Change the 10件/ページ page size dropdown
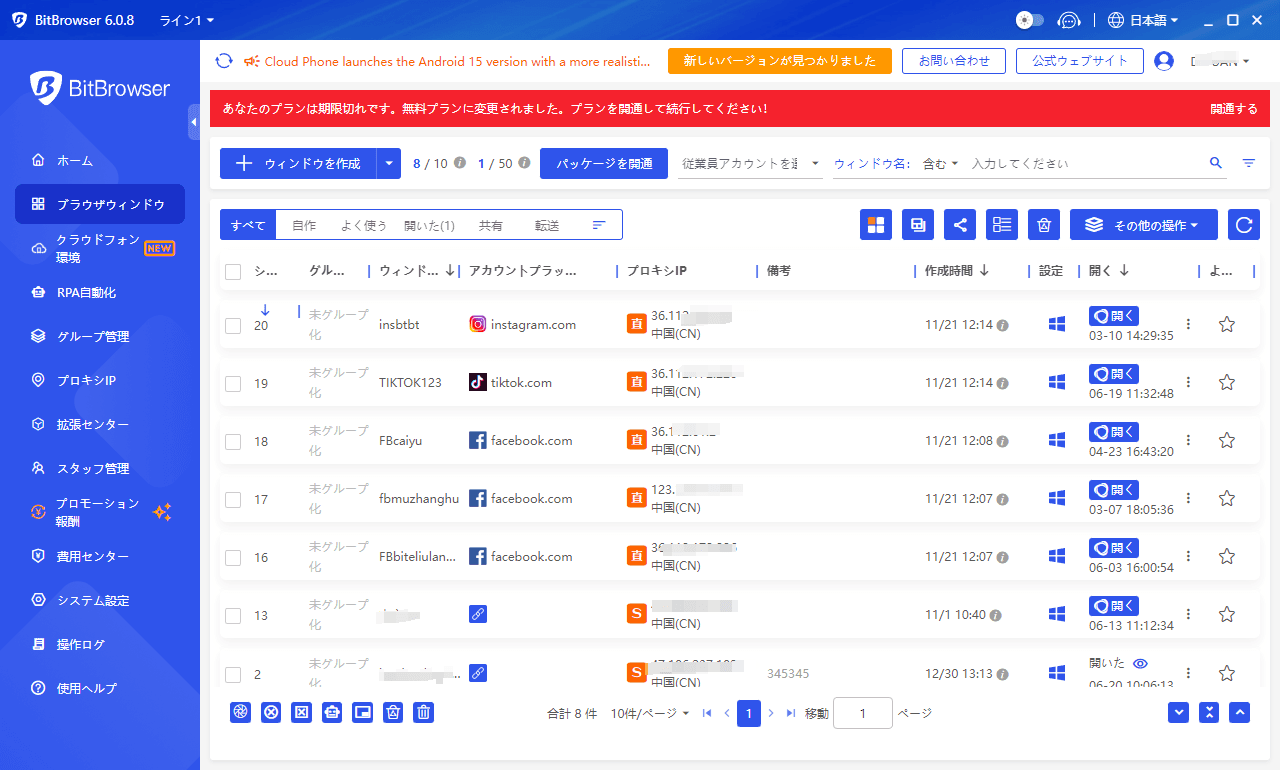The height and width of the screenshot is (770, 1280). click(x=650, y=713)
